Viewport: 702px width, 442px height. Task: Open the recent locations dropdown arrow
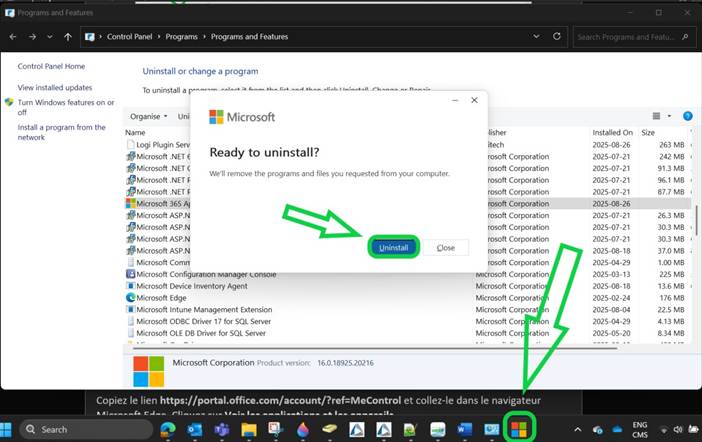pyautogui.click(x=50, y=37)
